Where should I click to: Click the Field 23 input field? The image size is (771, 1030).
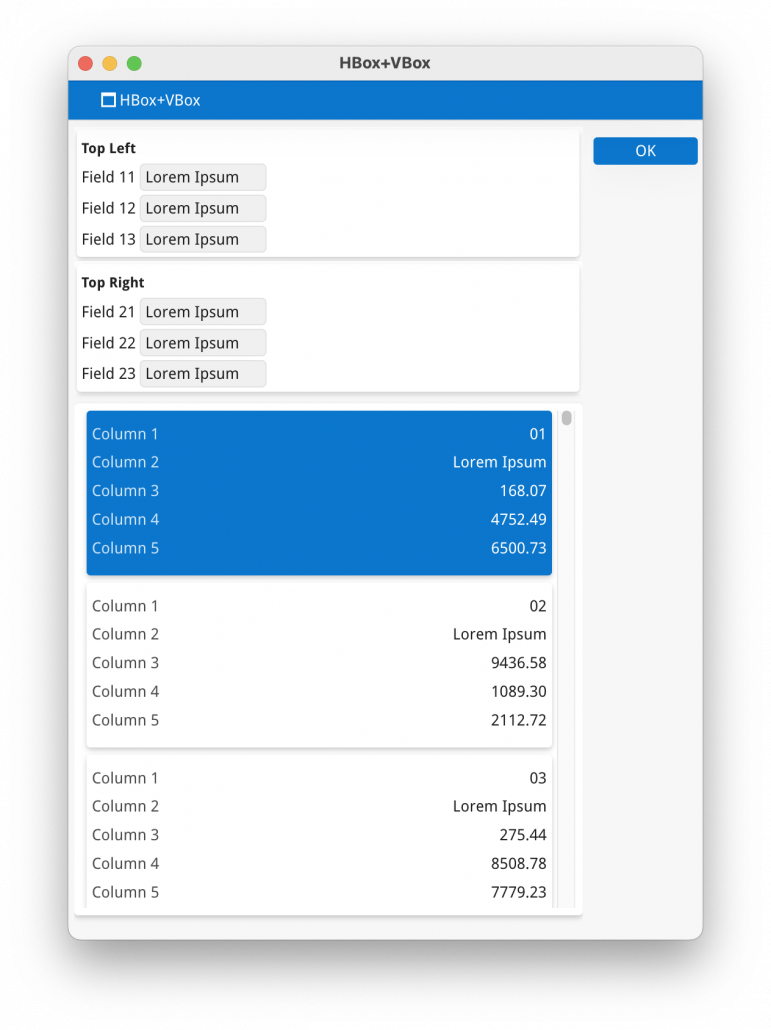pos(203,374)
